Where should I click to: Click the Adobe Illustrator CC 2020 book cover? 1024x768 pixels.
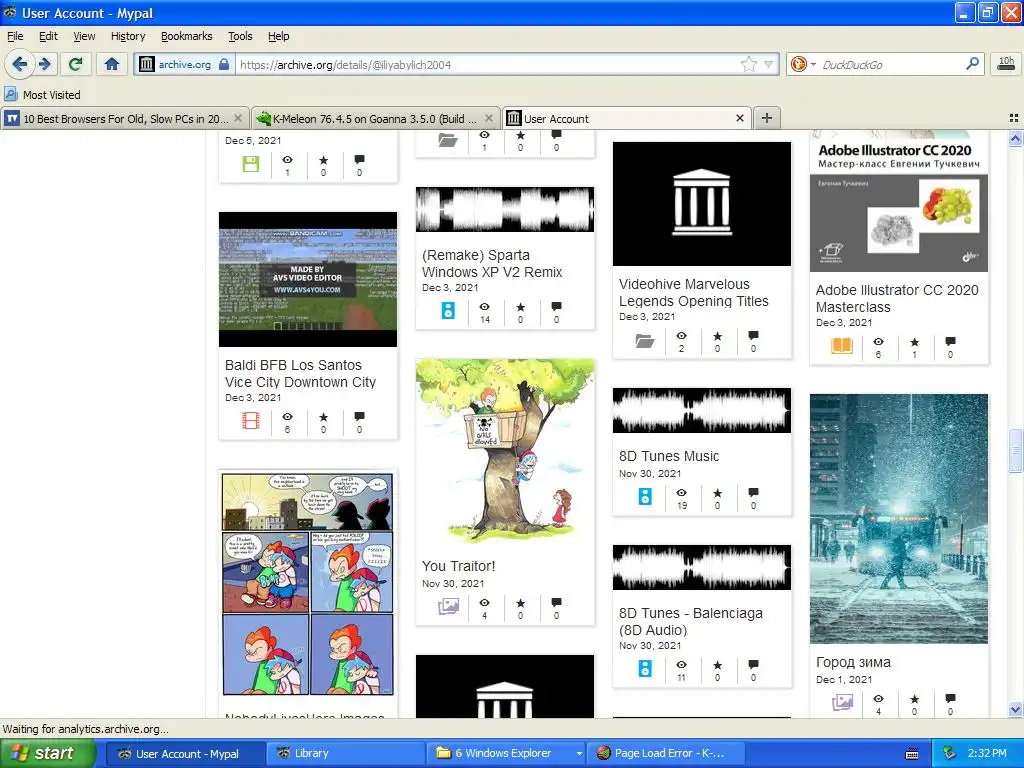pos(899,203)
